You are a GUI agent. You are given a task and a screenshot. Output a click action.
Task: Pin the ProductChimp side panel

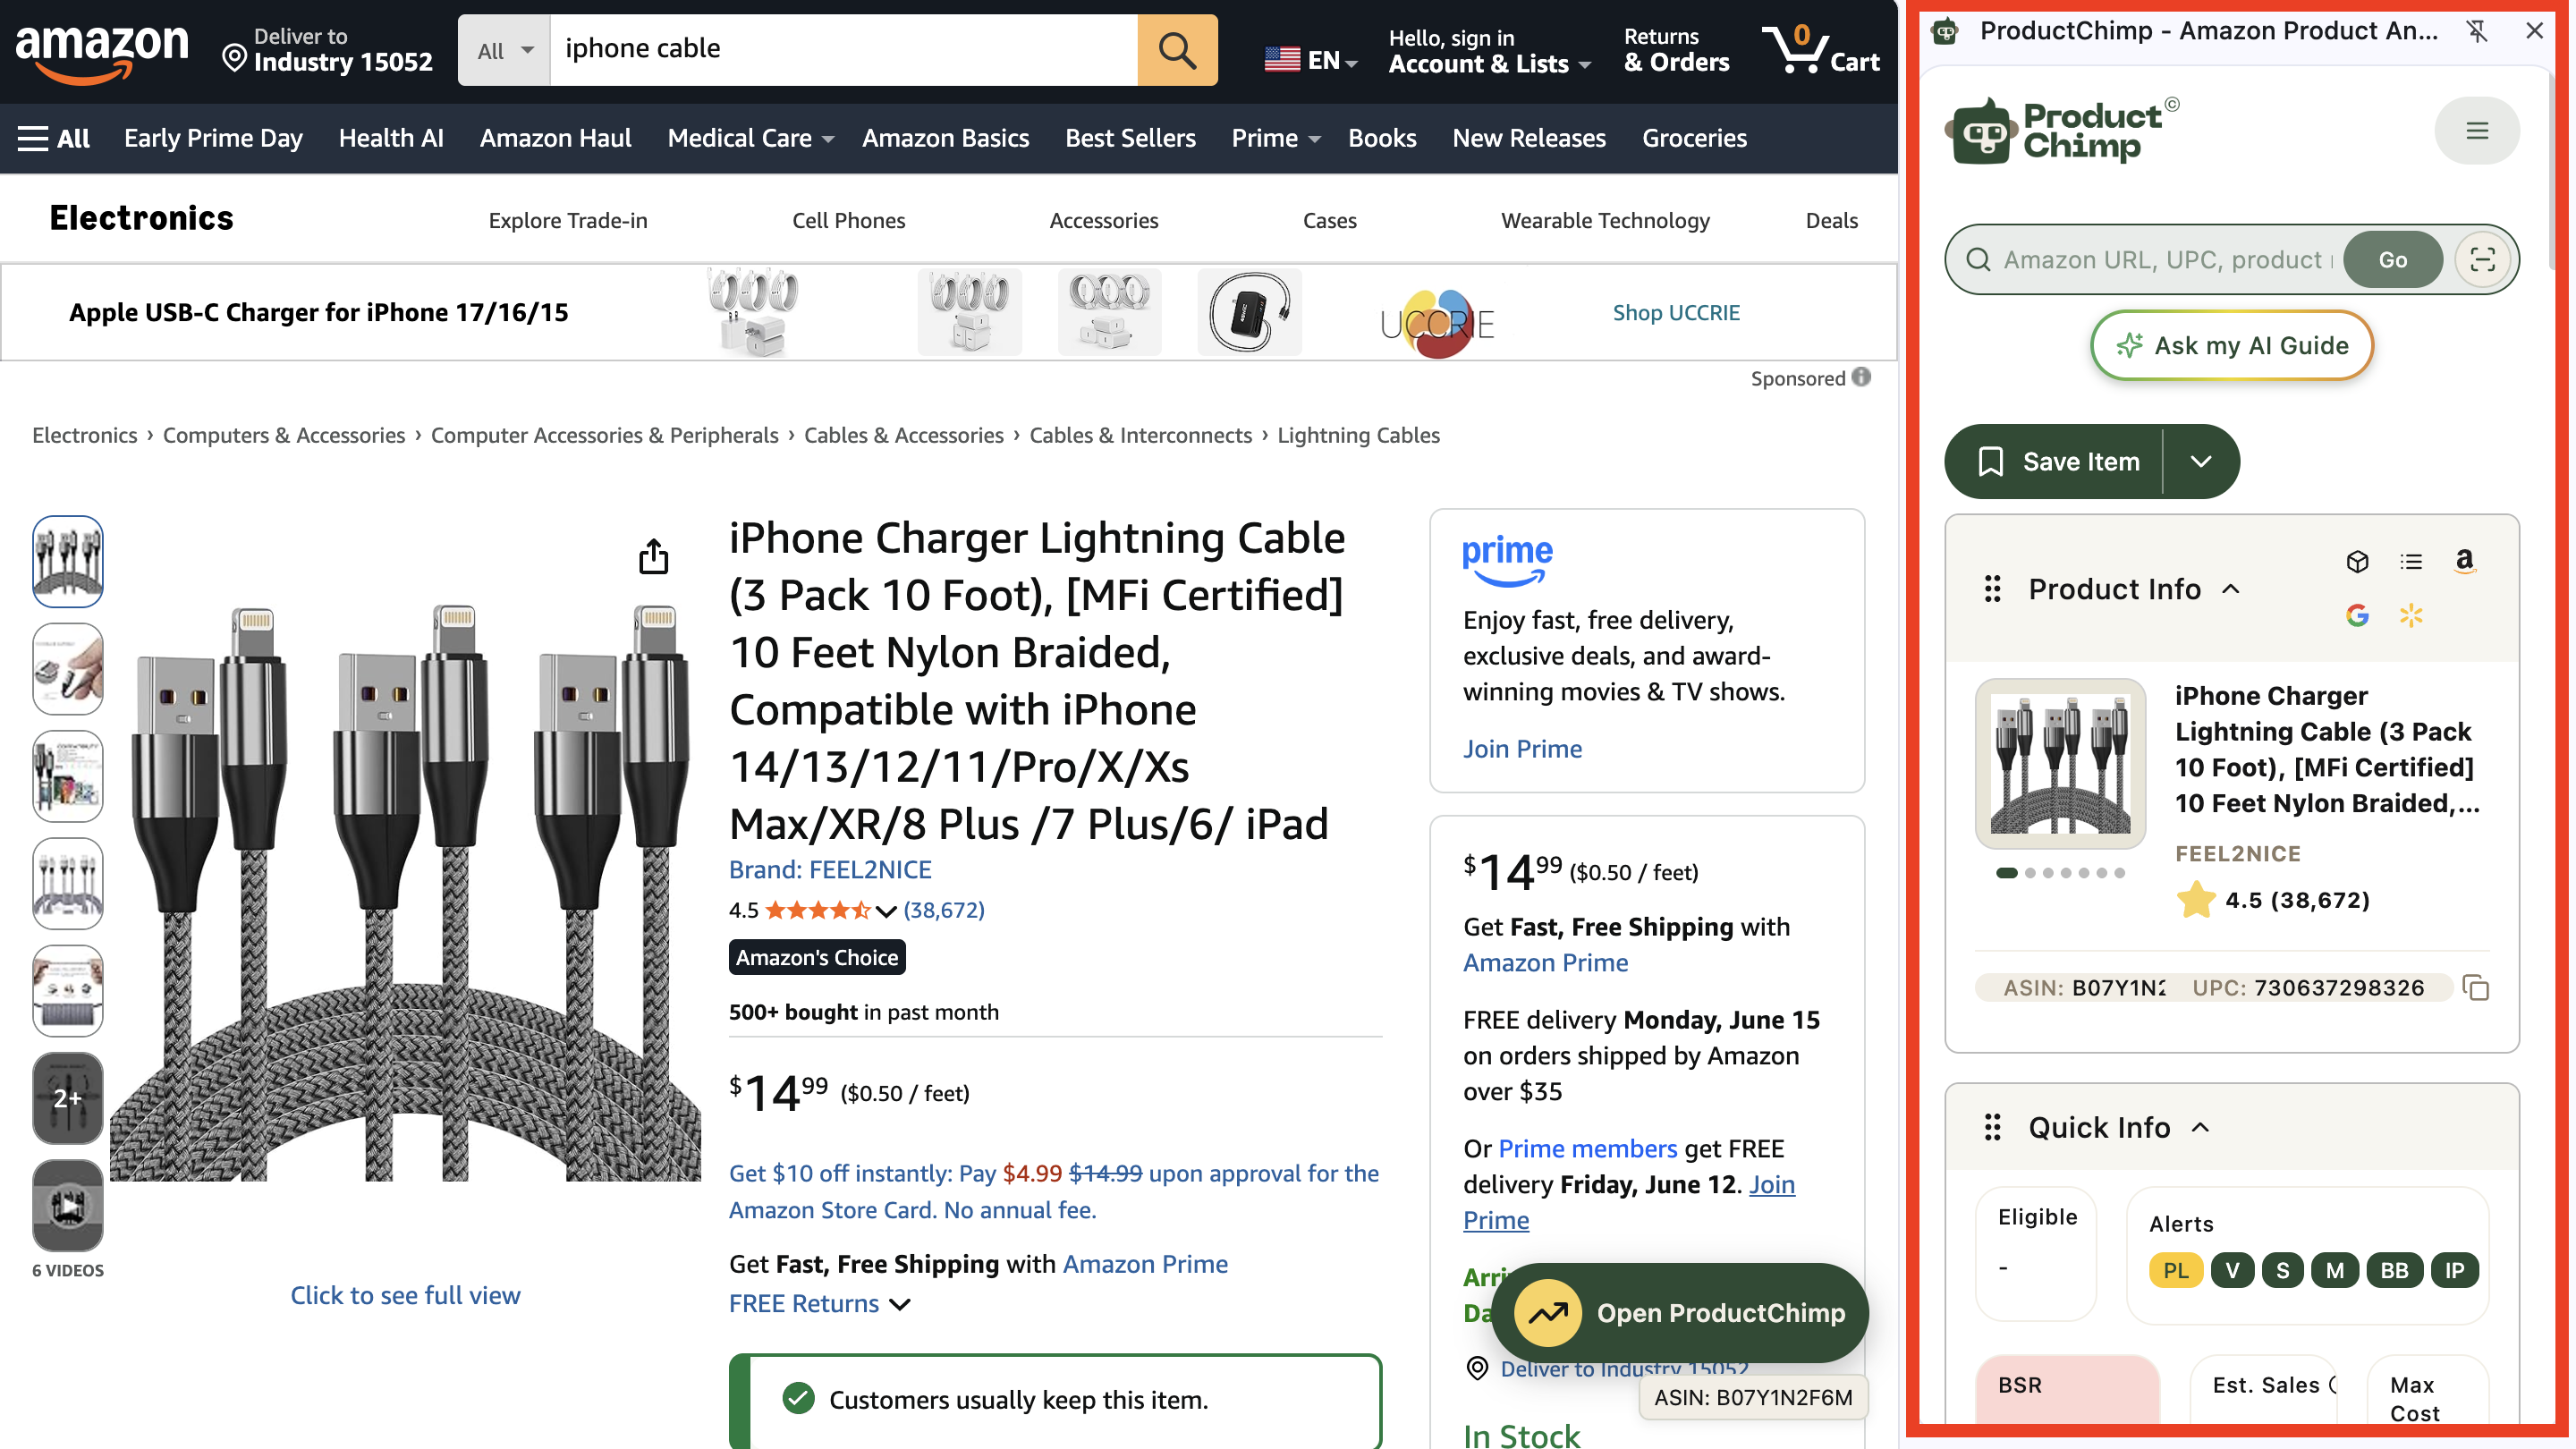coord(2476,31)
